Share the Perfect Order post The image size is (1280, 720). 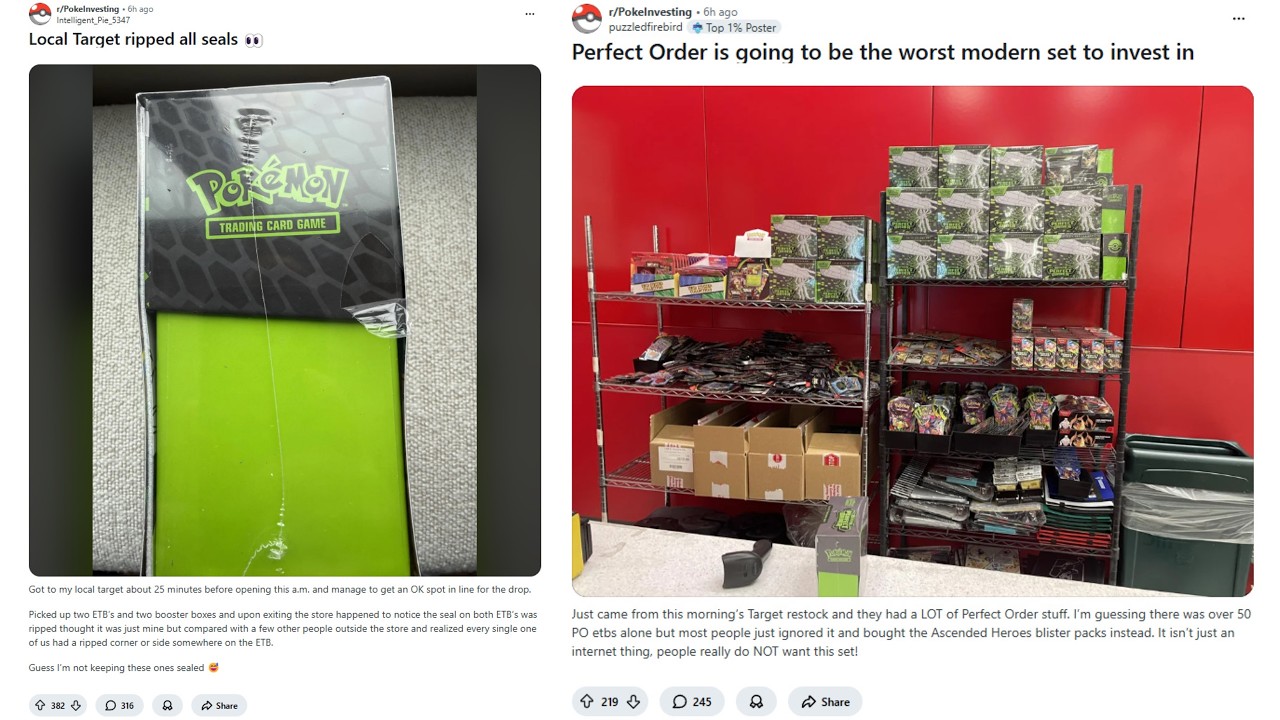pos(825,701)
